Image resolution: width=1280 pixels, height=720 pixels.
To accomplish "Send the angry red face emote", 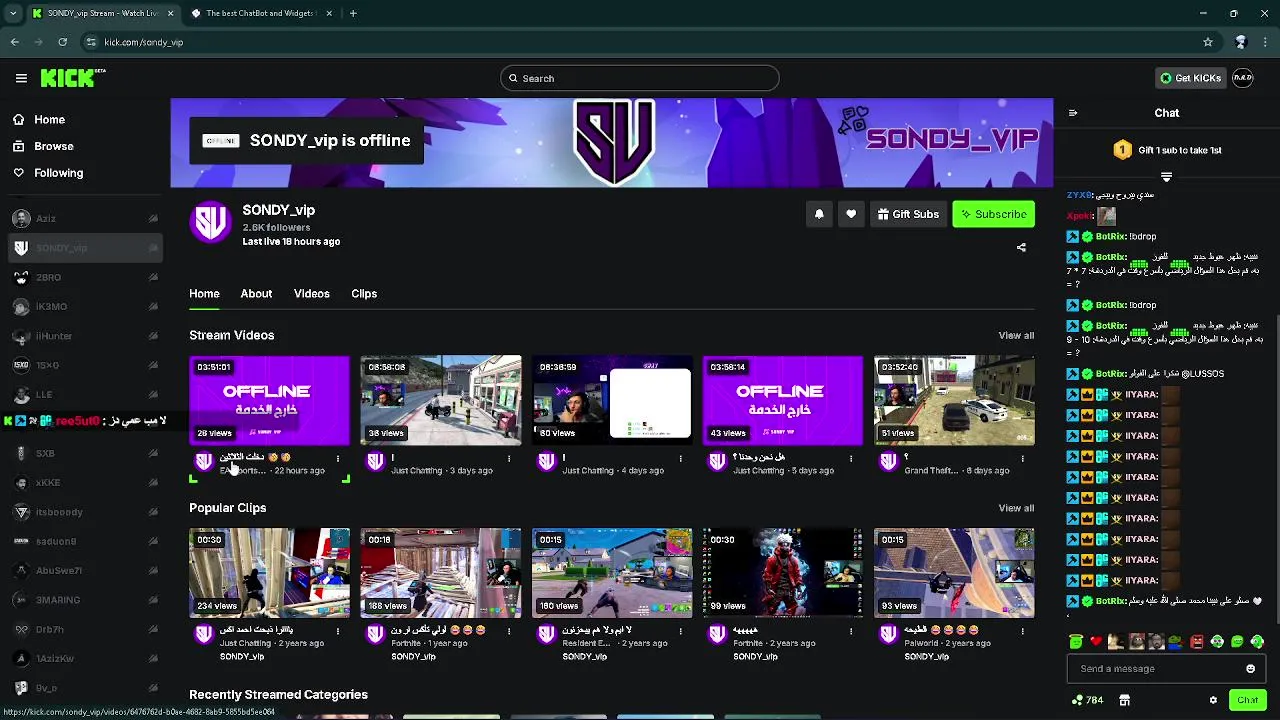I will point(1197,642).
